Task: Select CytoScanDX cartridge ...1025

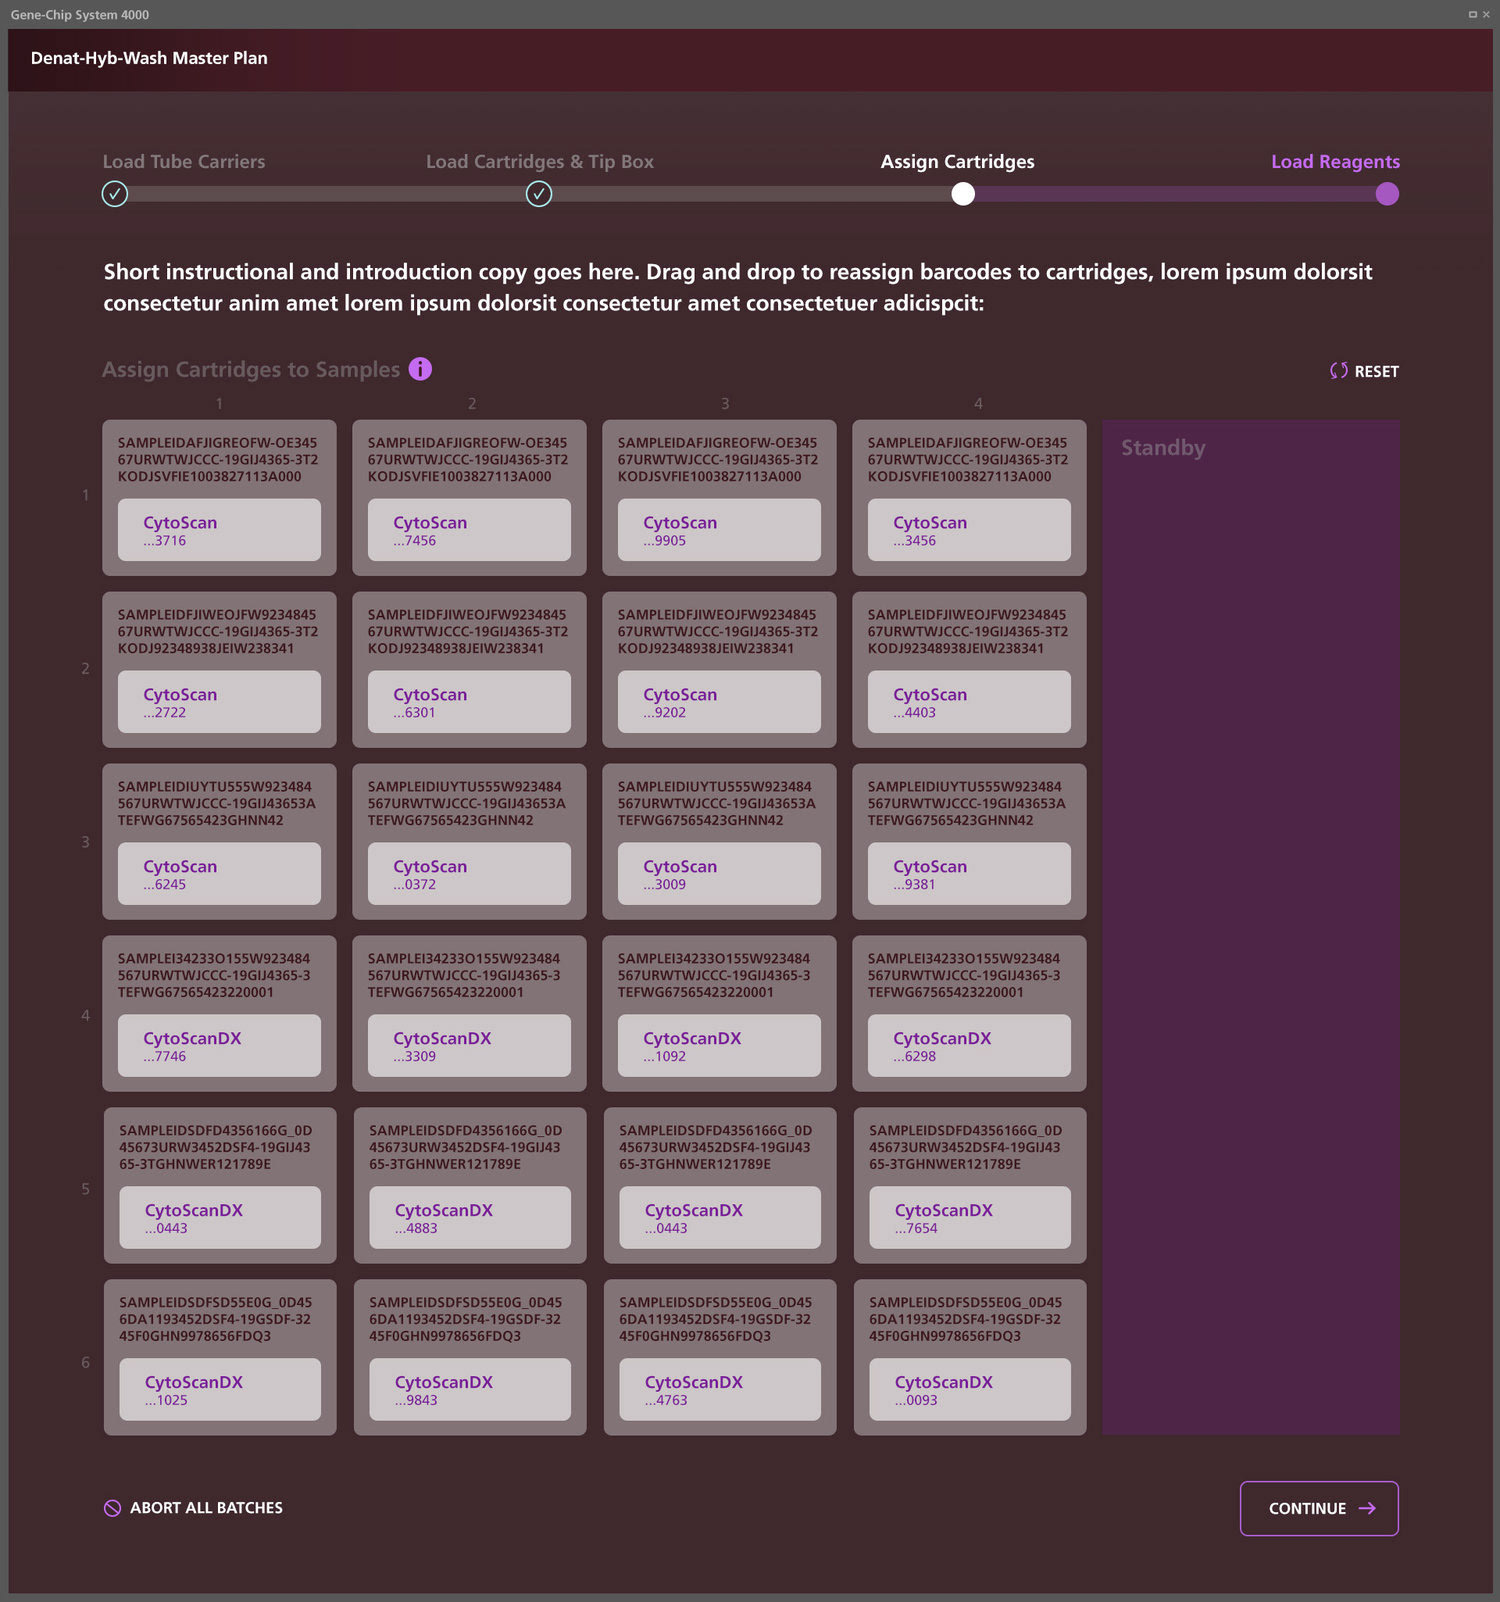Action: click(x=220, y=1390)
